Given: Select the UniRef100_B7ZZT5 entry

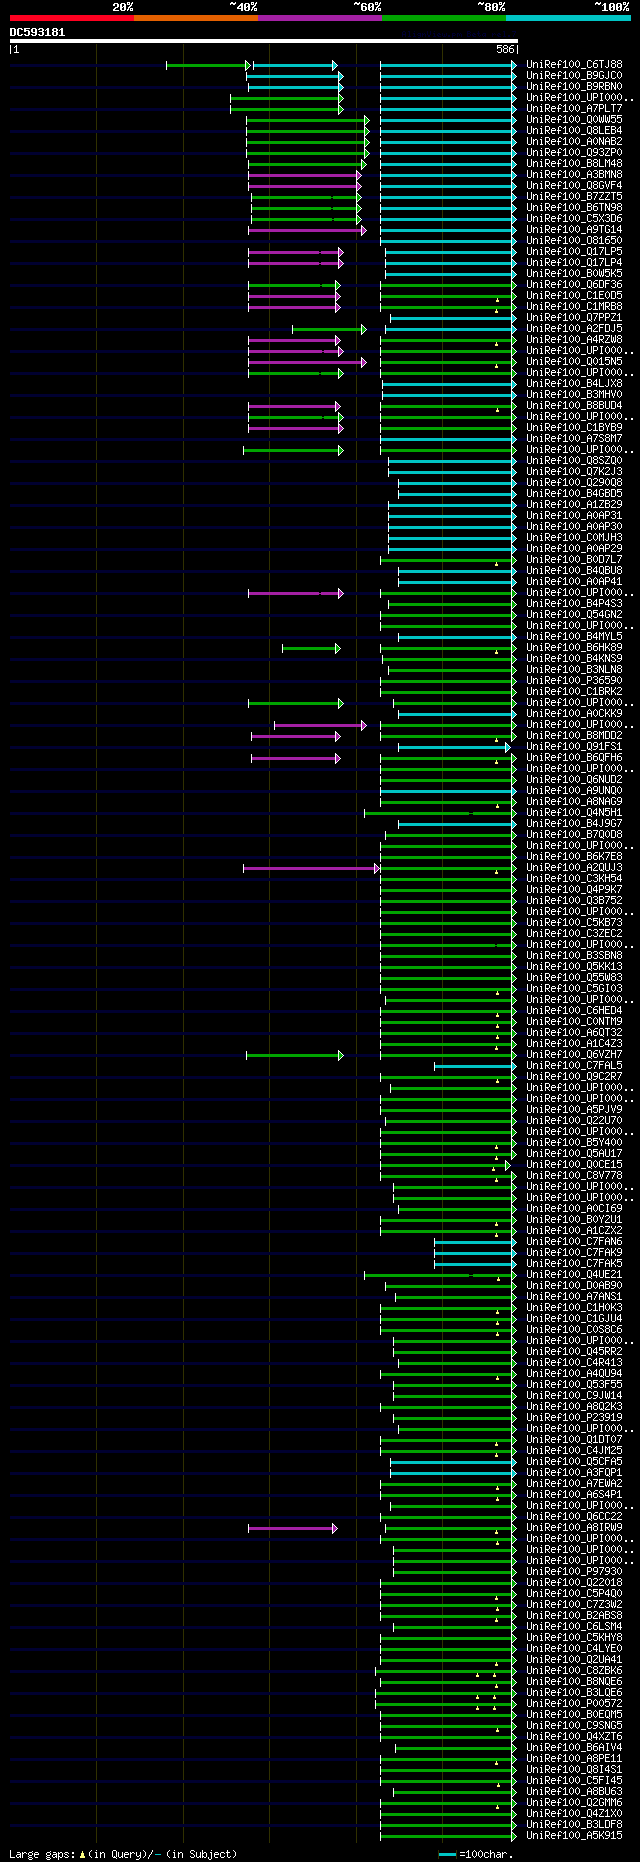Looking at the screenshot, I should 574,197.
